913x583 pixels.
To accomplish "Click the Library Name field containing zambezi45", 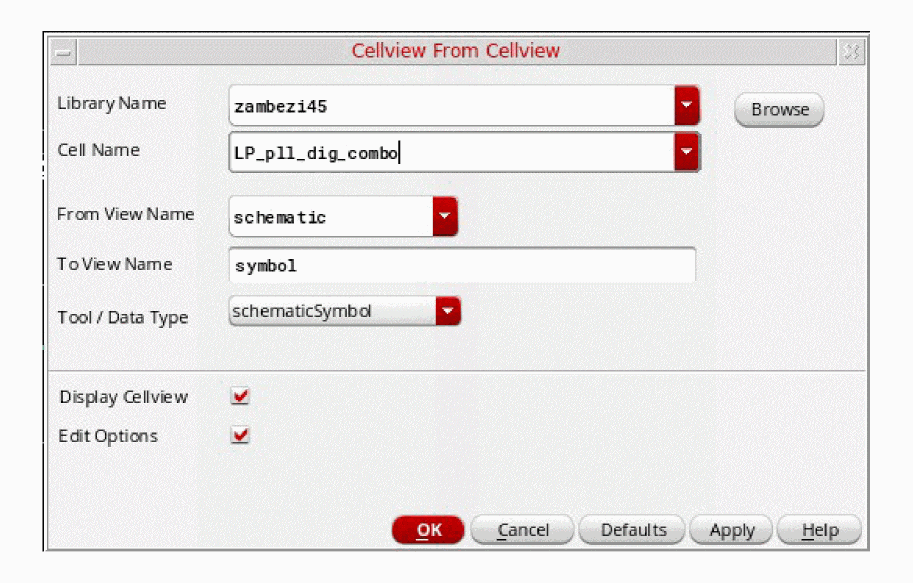I will pyautogui.click(x=450, y=106).
